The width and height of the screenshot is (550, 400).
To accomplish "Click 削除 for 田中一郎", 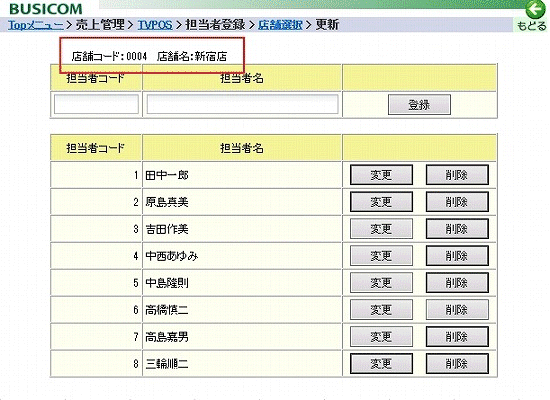I will (457, 175).
